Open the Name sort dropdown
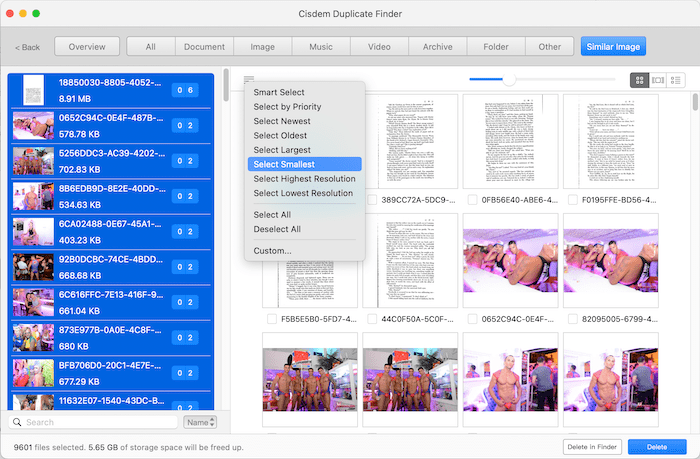Viewport: 700px width, 459px height. (200, 422)
